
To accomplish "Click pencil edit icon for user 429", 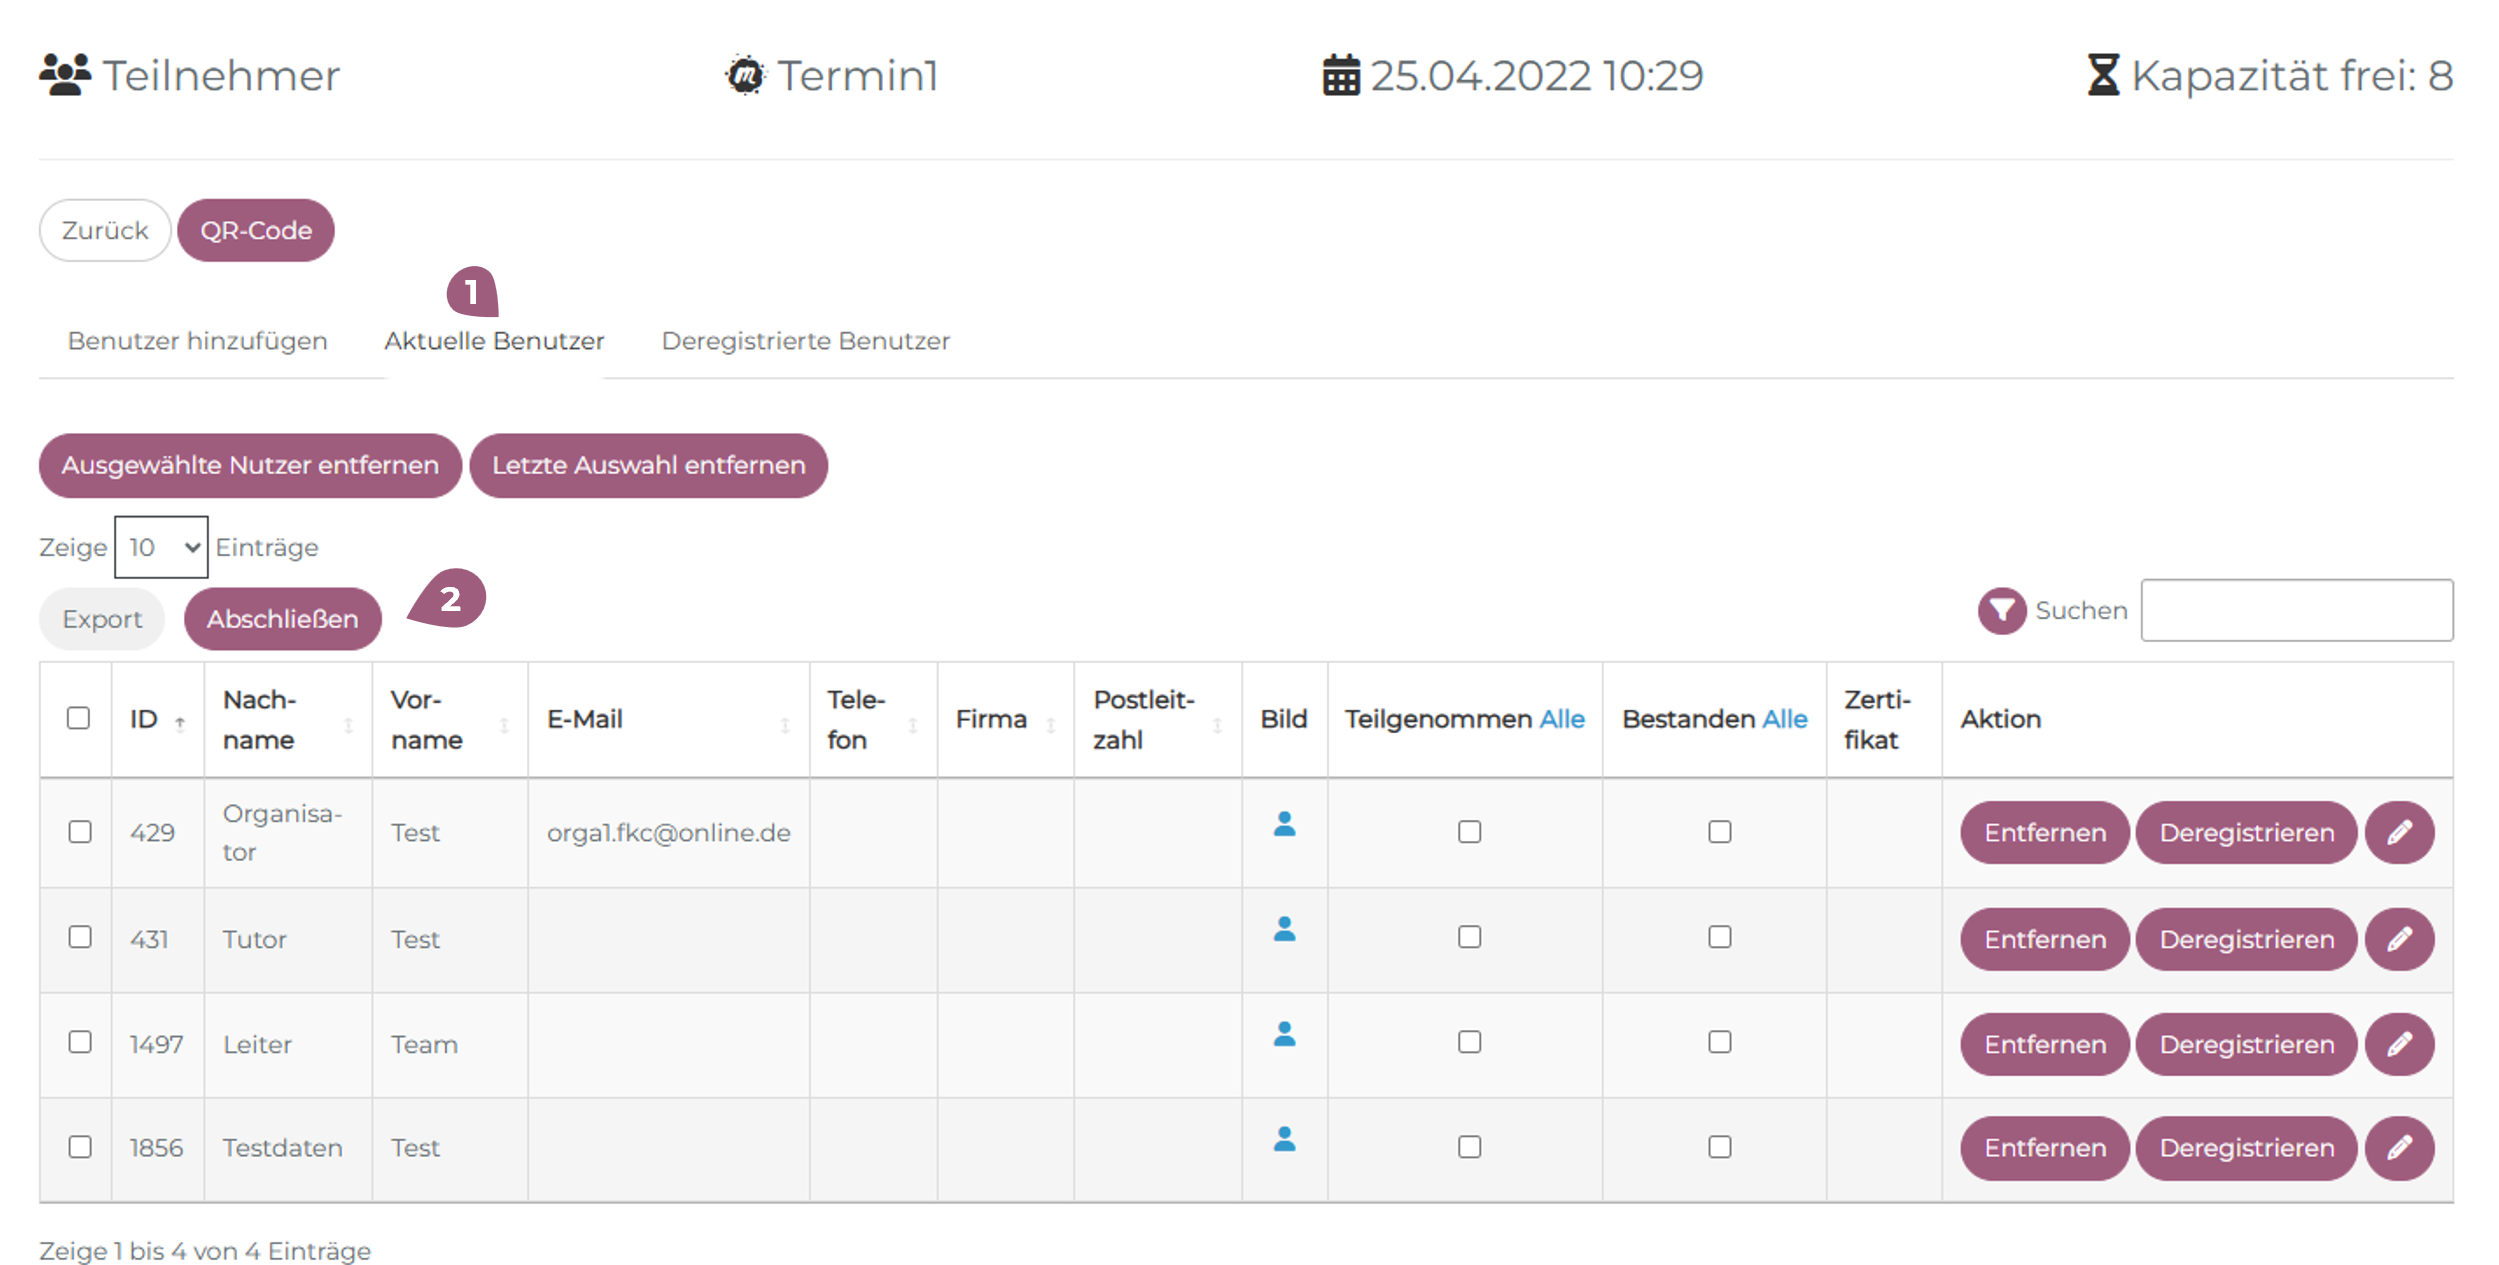I will pyautogui.click(x=2398, y=832).
